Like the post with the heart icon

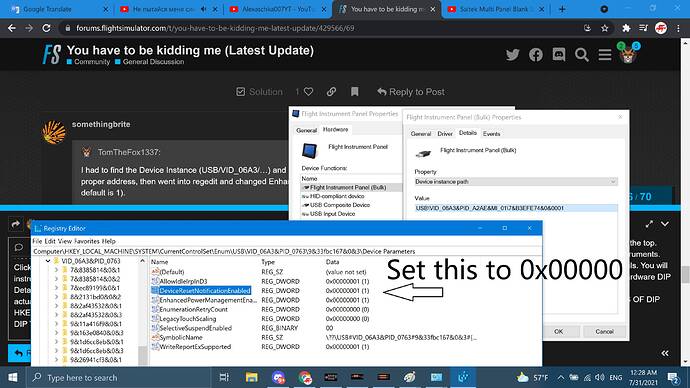pyautogui.click(x=308, y=92)
